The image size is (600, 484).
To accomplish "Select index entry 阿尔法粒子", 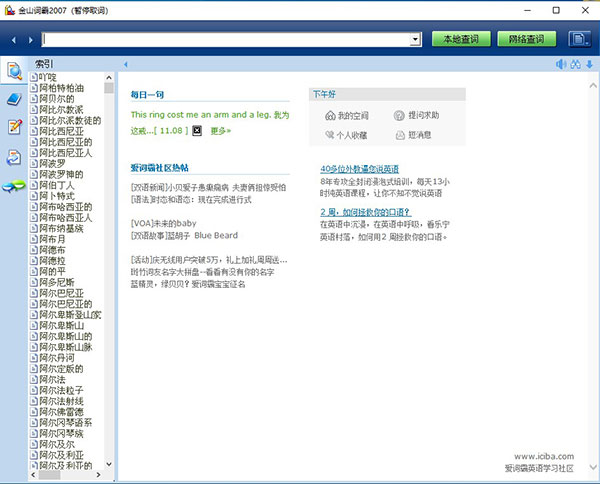I will click(61, 390).
